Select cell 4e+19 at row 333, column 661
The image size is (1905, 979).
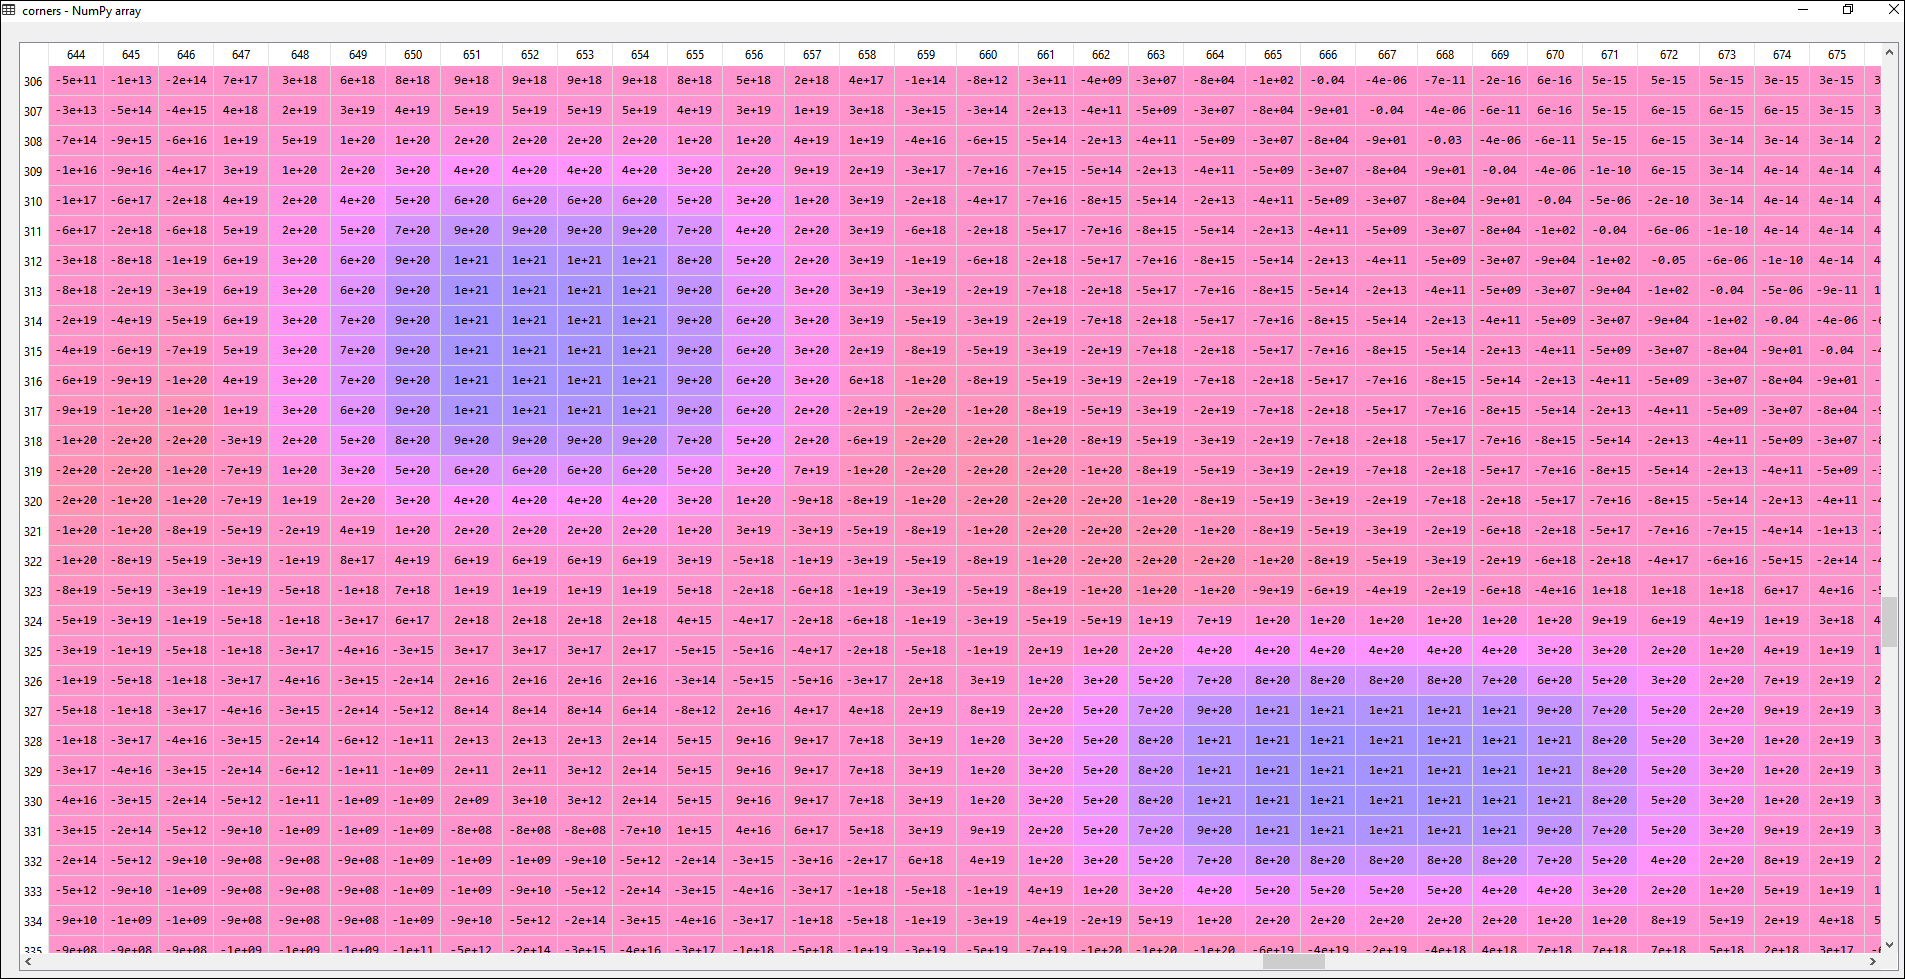[1046, 890]
